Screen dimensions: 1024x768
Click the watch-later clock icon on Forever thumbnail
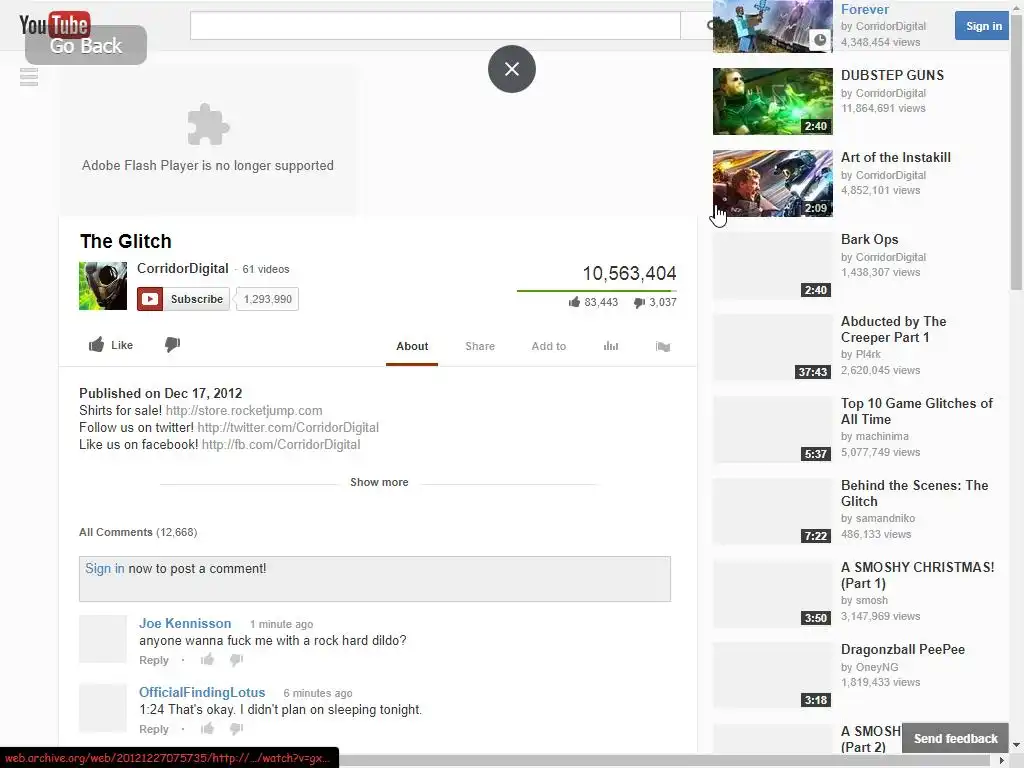(820, 40)
